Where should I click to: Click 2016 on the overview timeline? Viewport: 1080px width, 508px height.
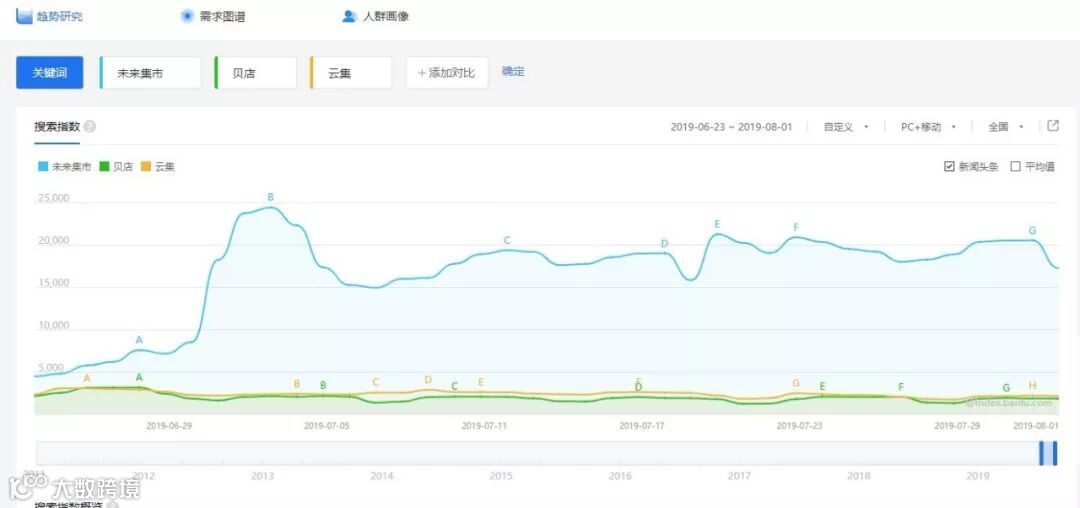coord(620,476)
